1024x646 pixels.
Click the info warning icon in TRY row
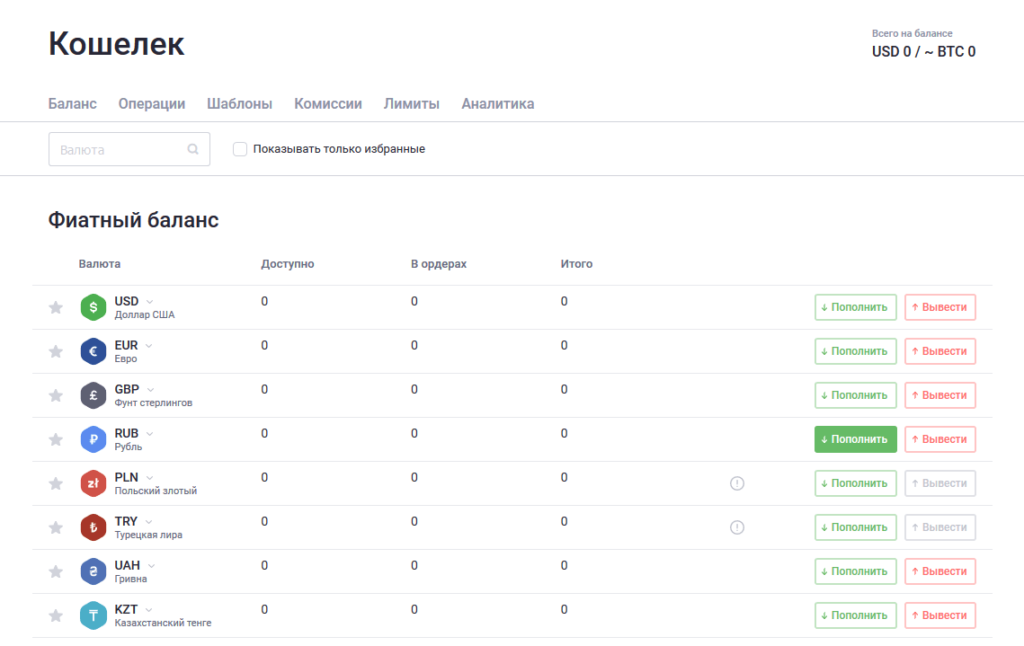click(737, 528)
